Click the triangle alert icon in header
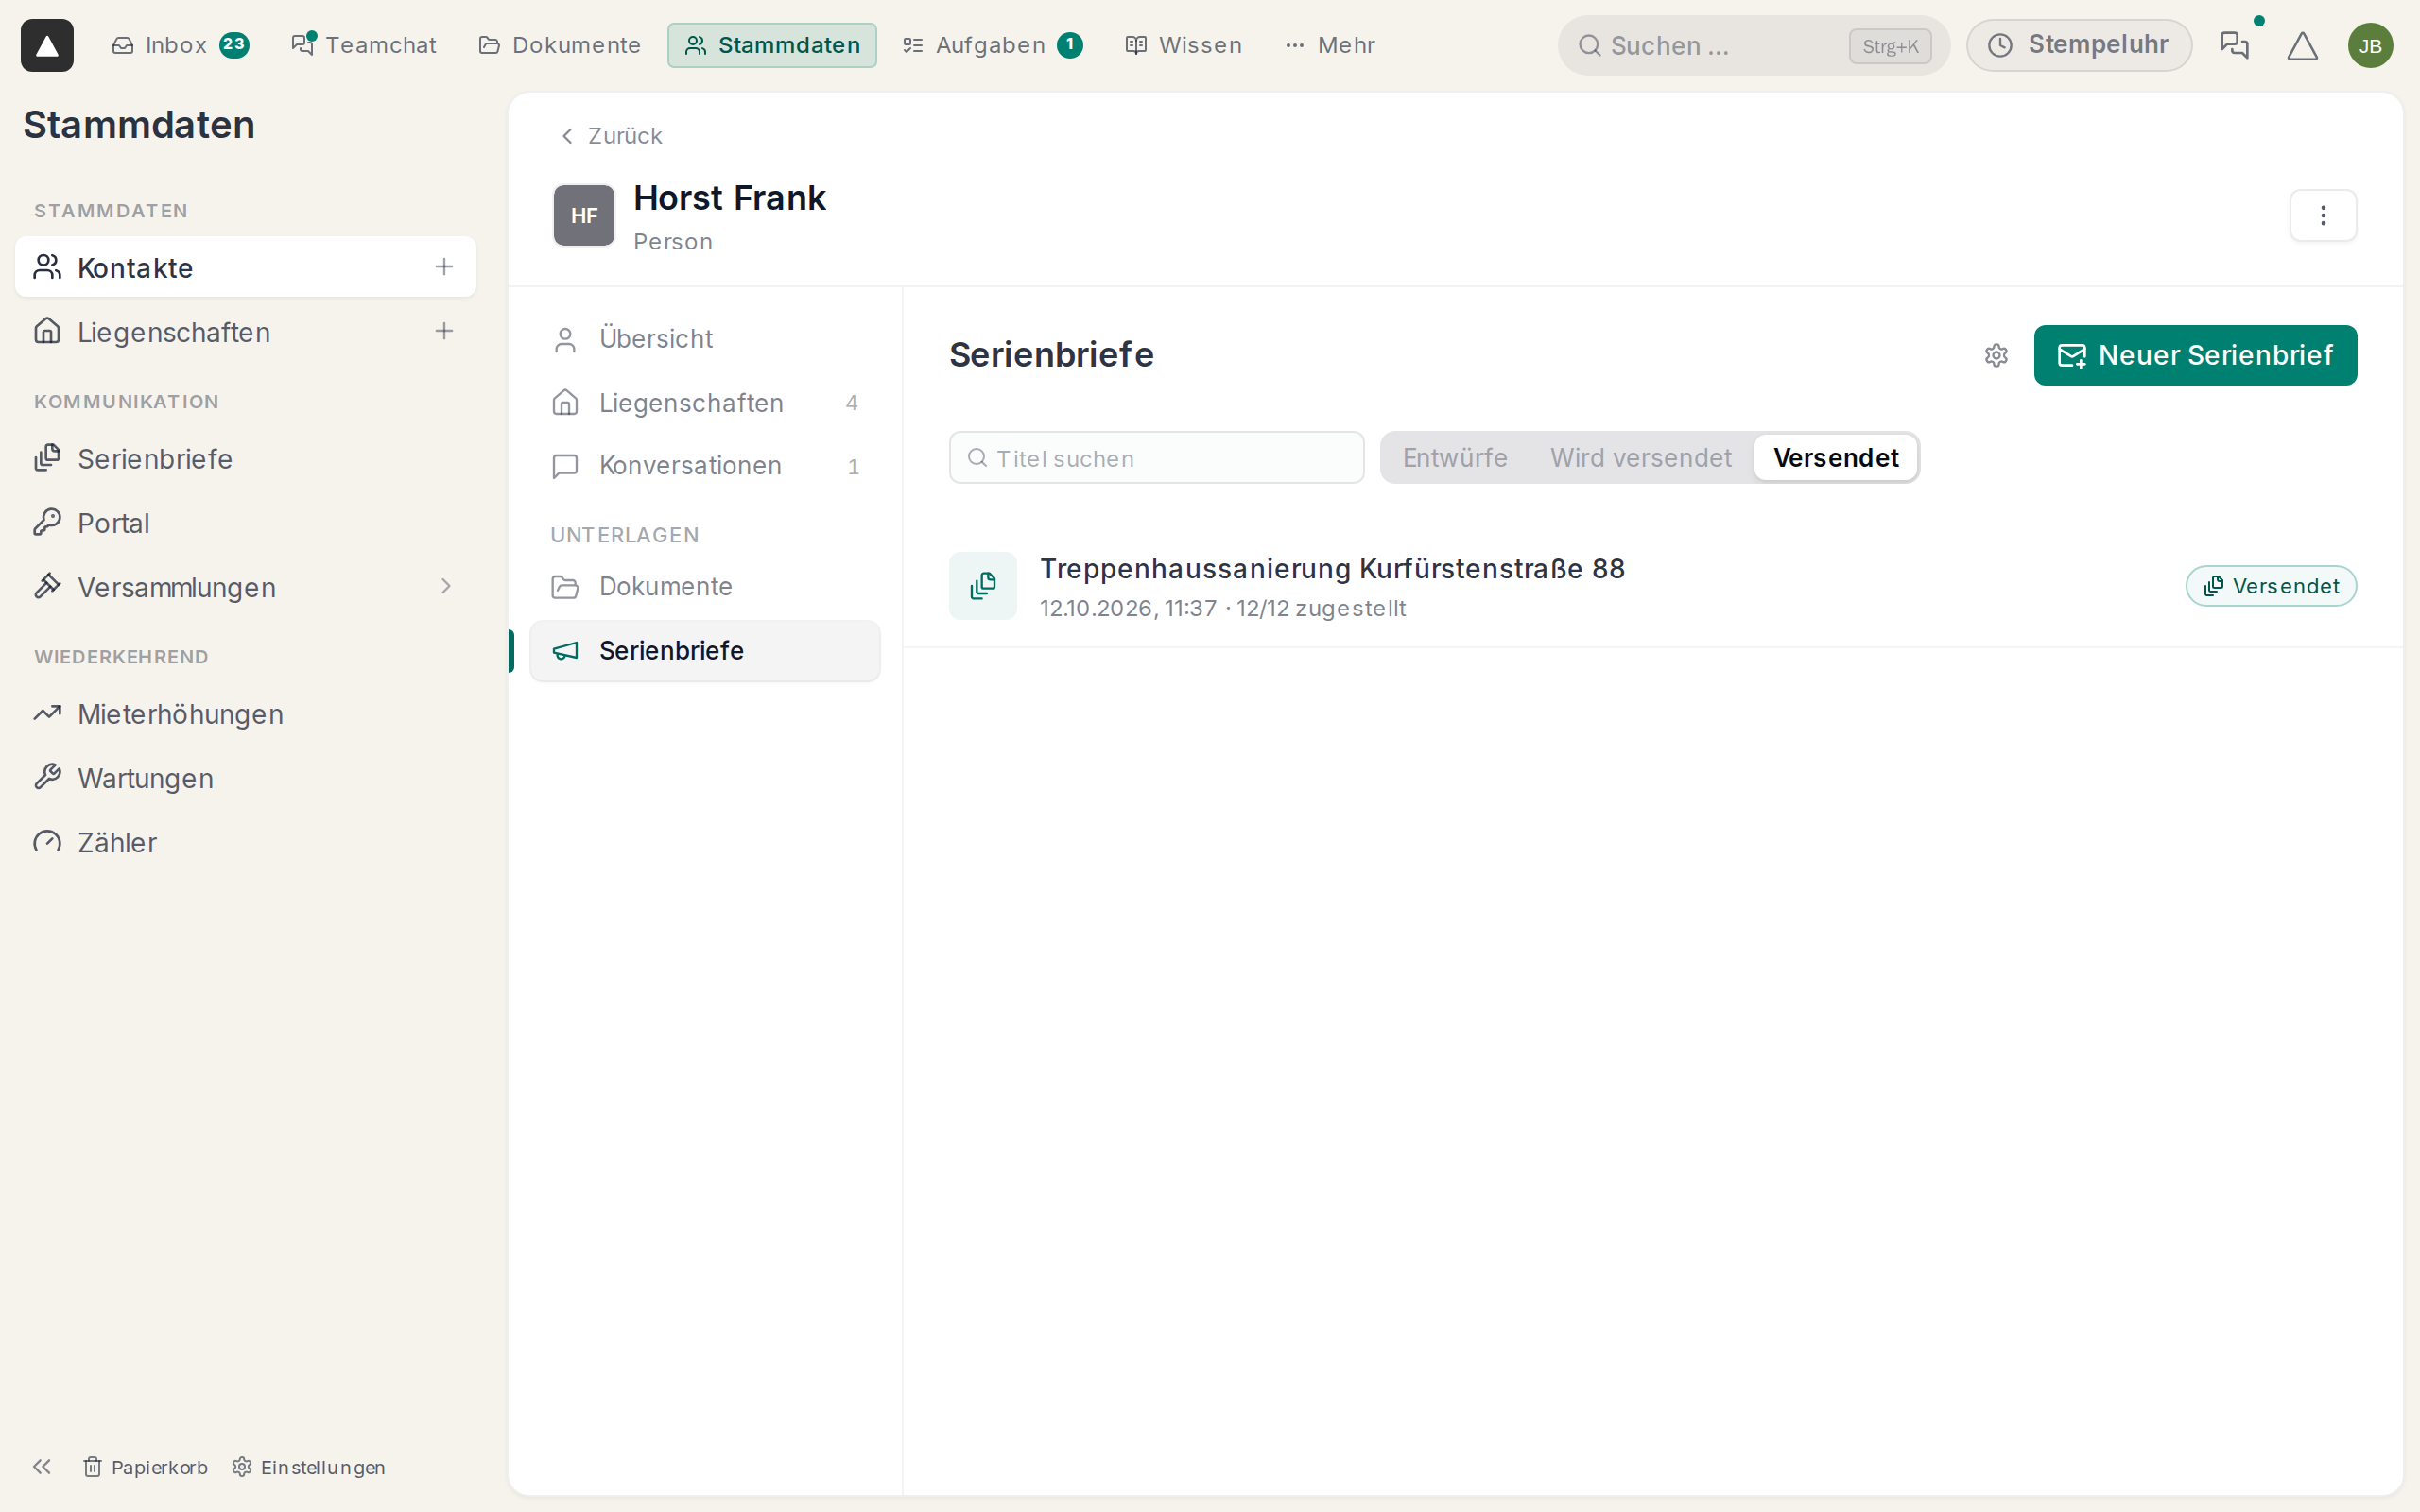This screenshot has width=2420, height=1512. (x=2302, y=45)
